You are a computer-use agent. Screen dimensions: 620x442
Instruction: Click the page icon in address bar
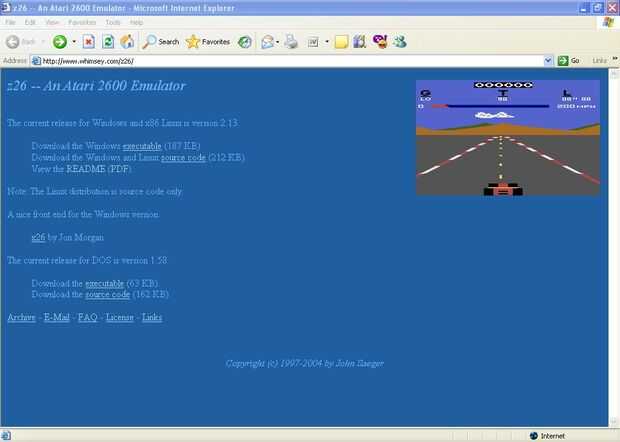click(36, 61)
